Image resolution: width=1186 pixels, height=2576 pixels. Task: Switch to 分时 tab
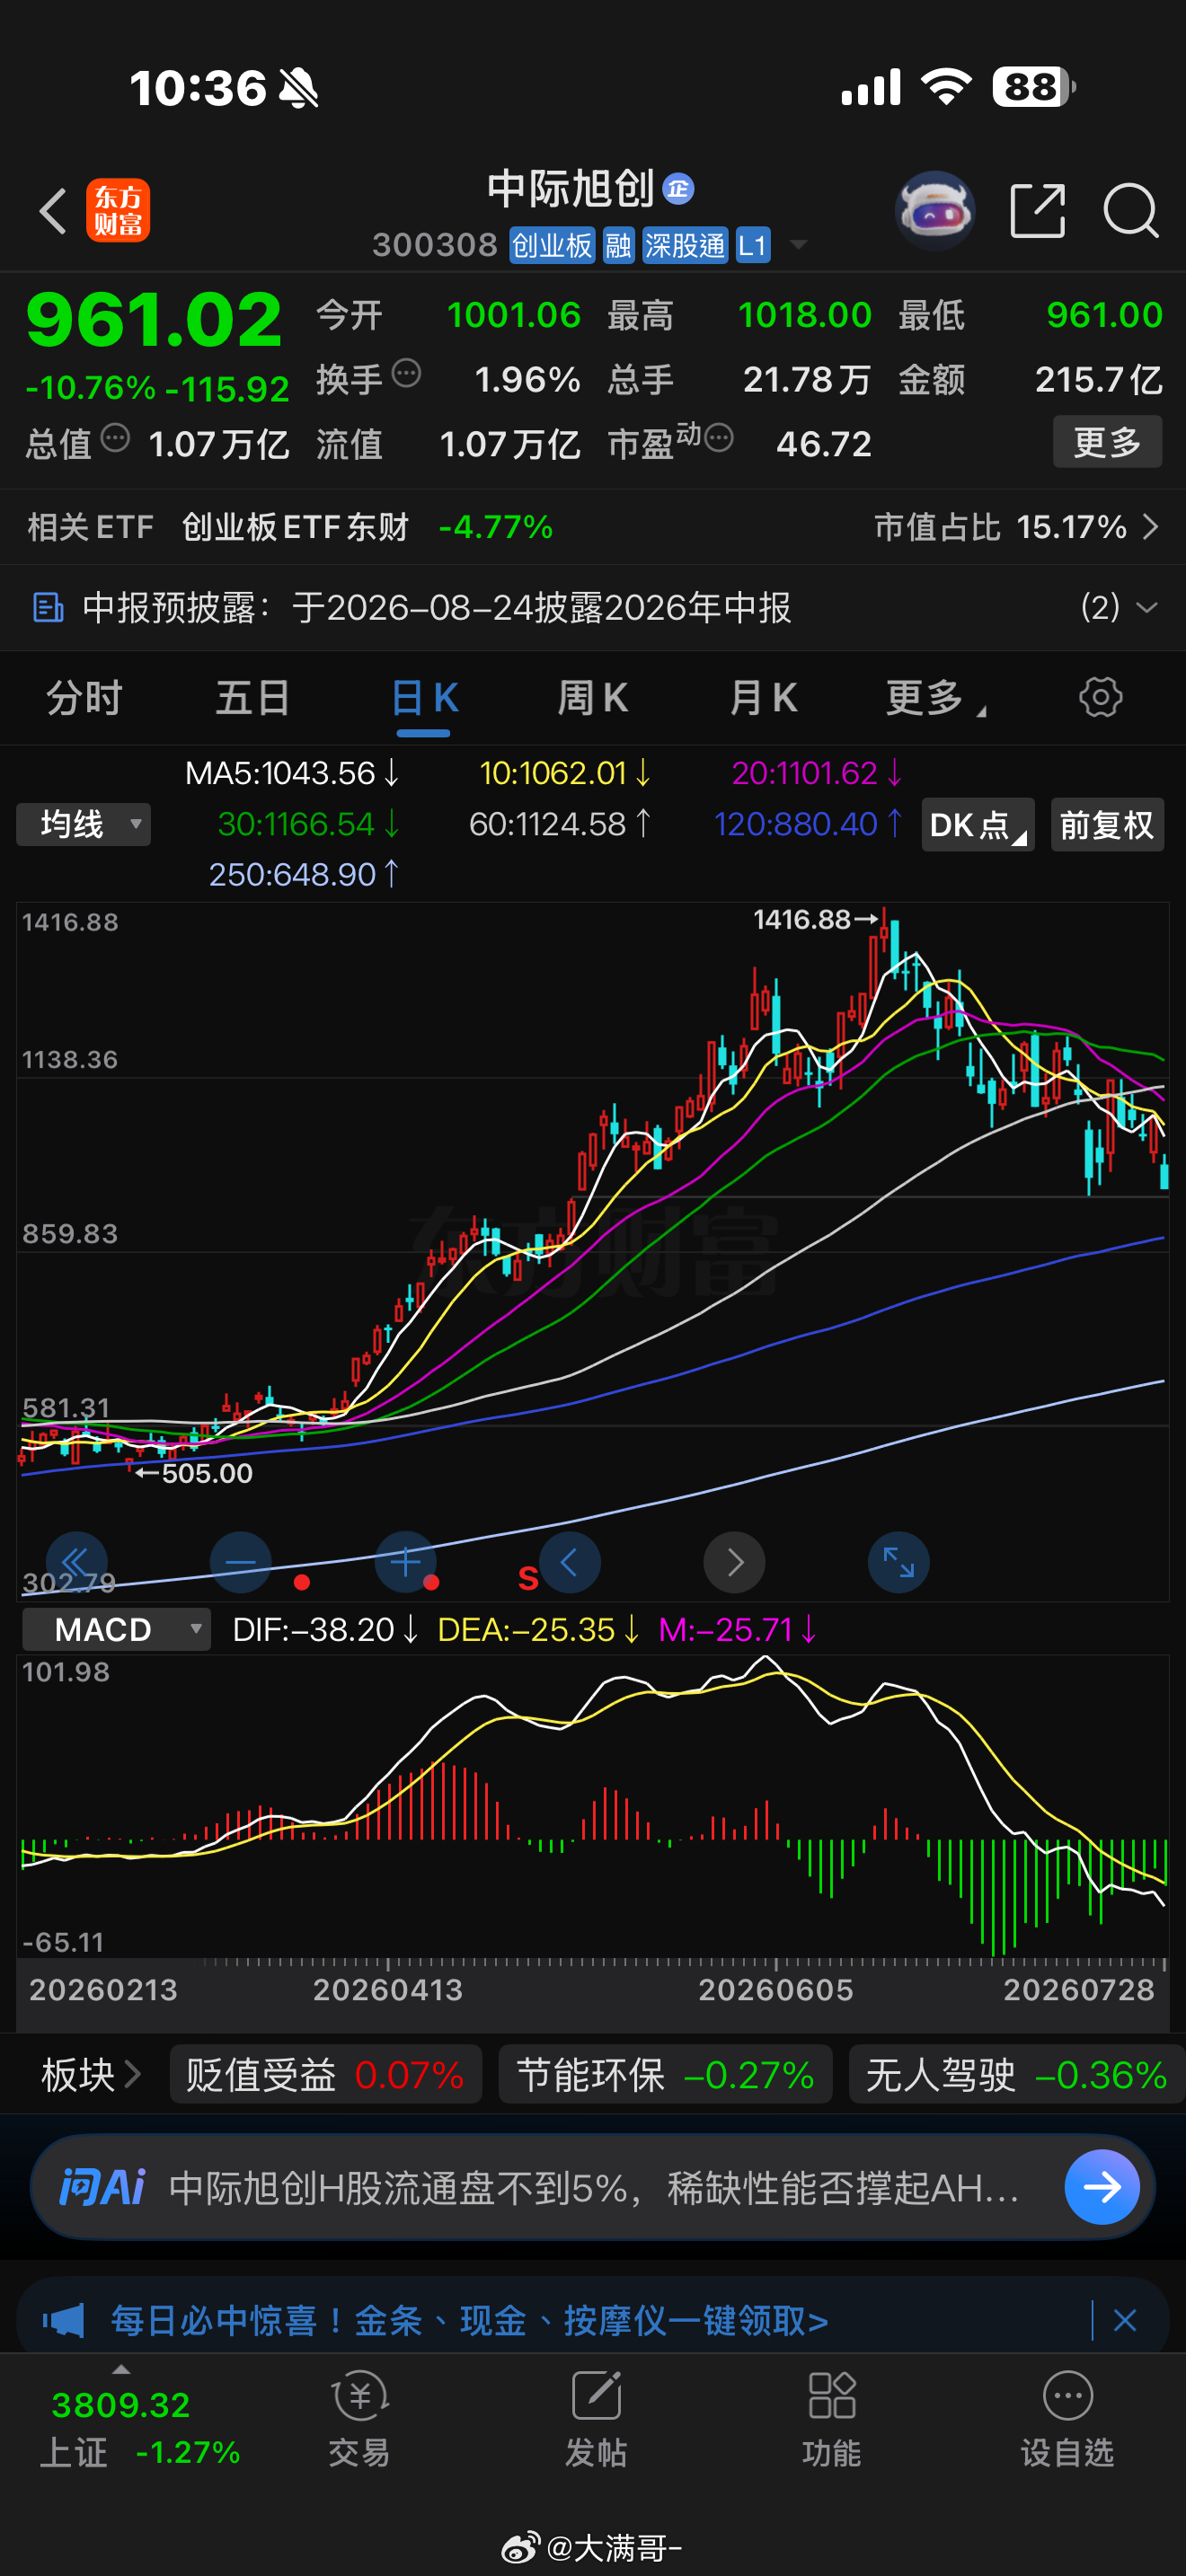tap(84, 697)
